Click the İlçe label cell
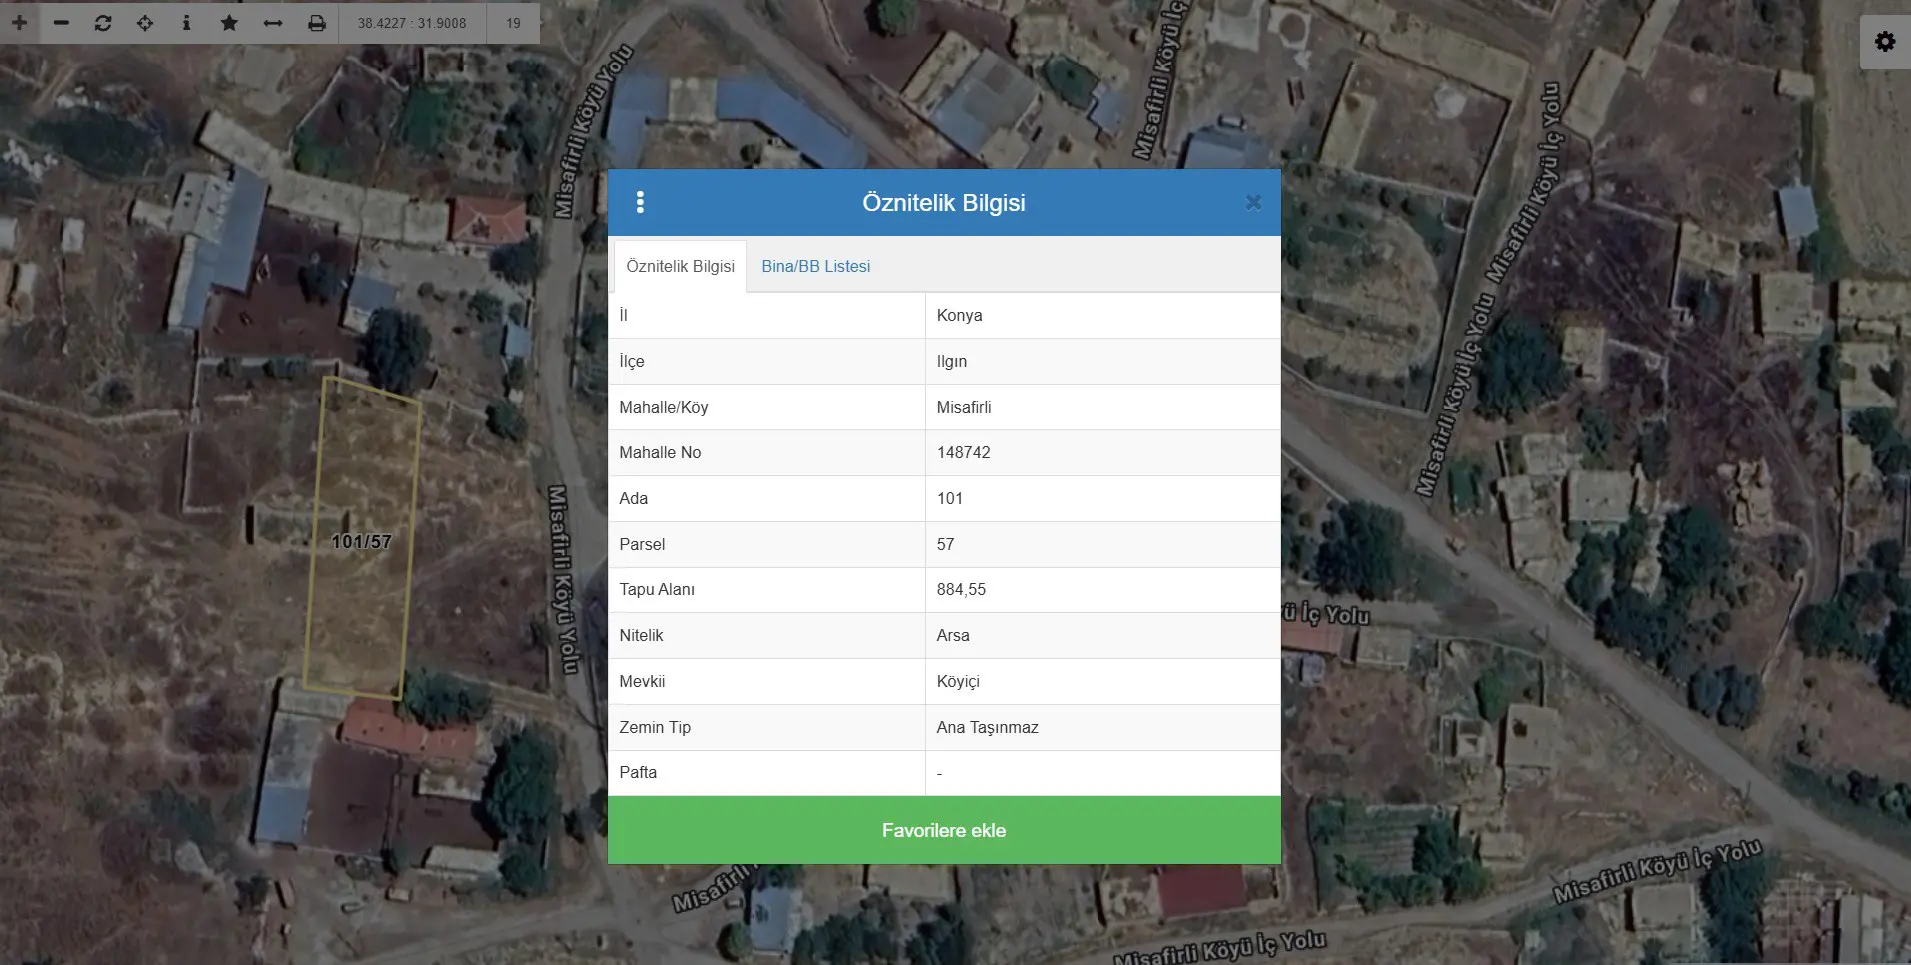 tap(767, 361)
